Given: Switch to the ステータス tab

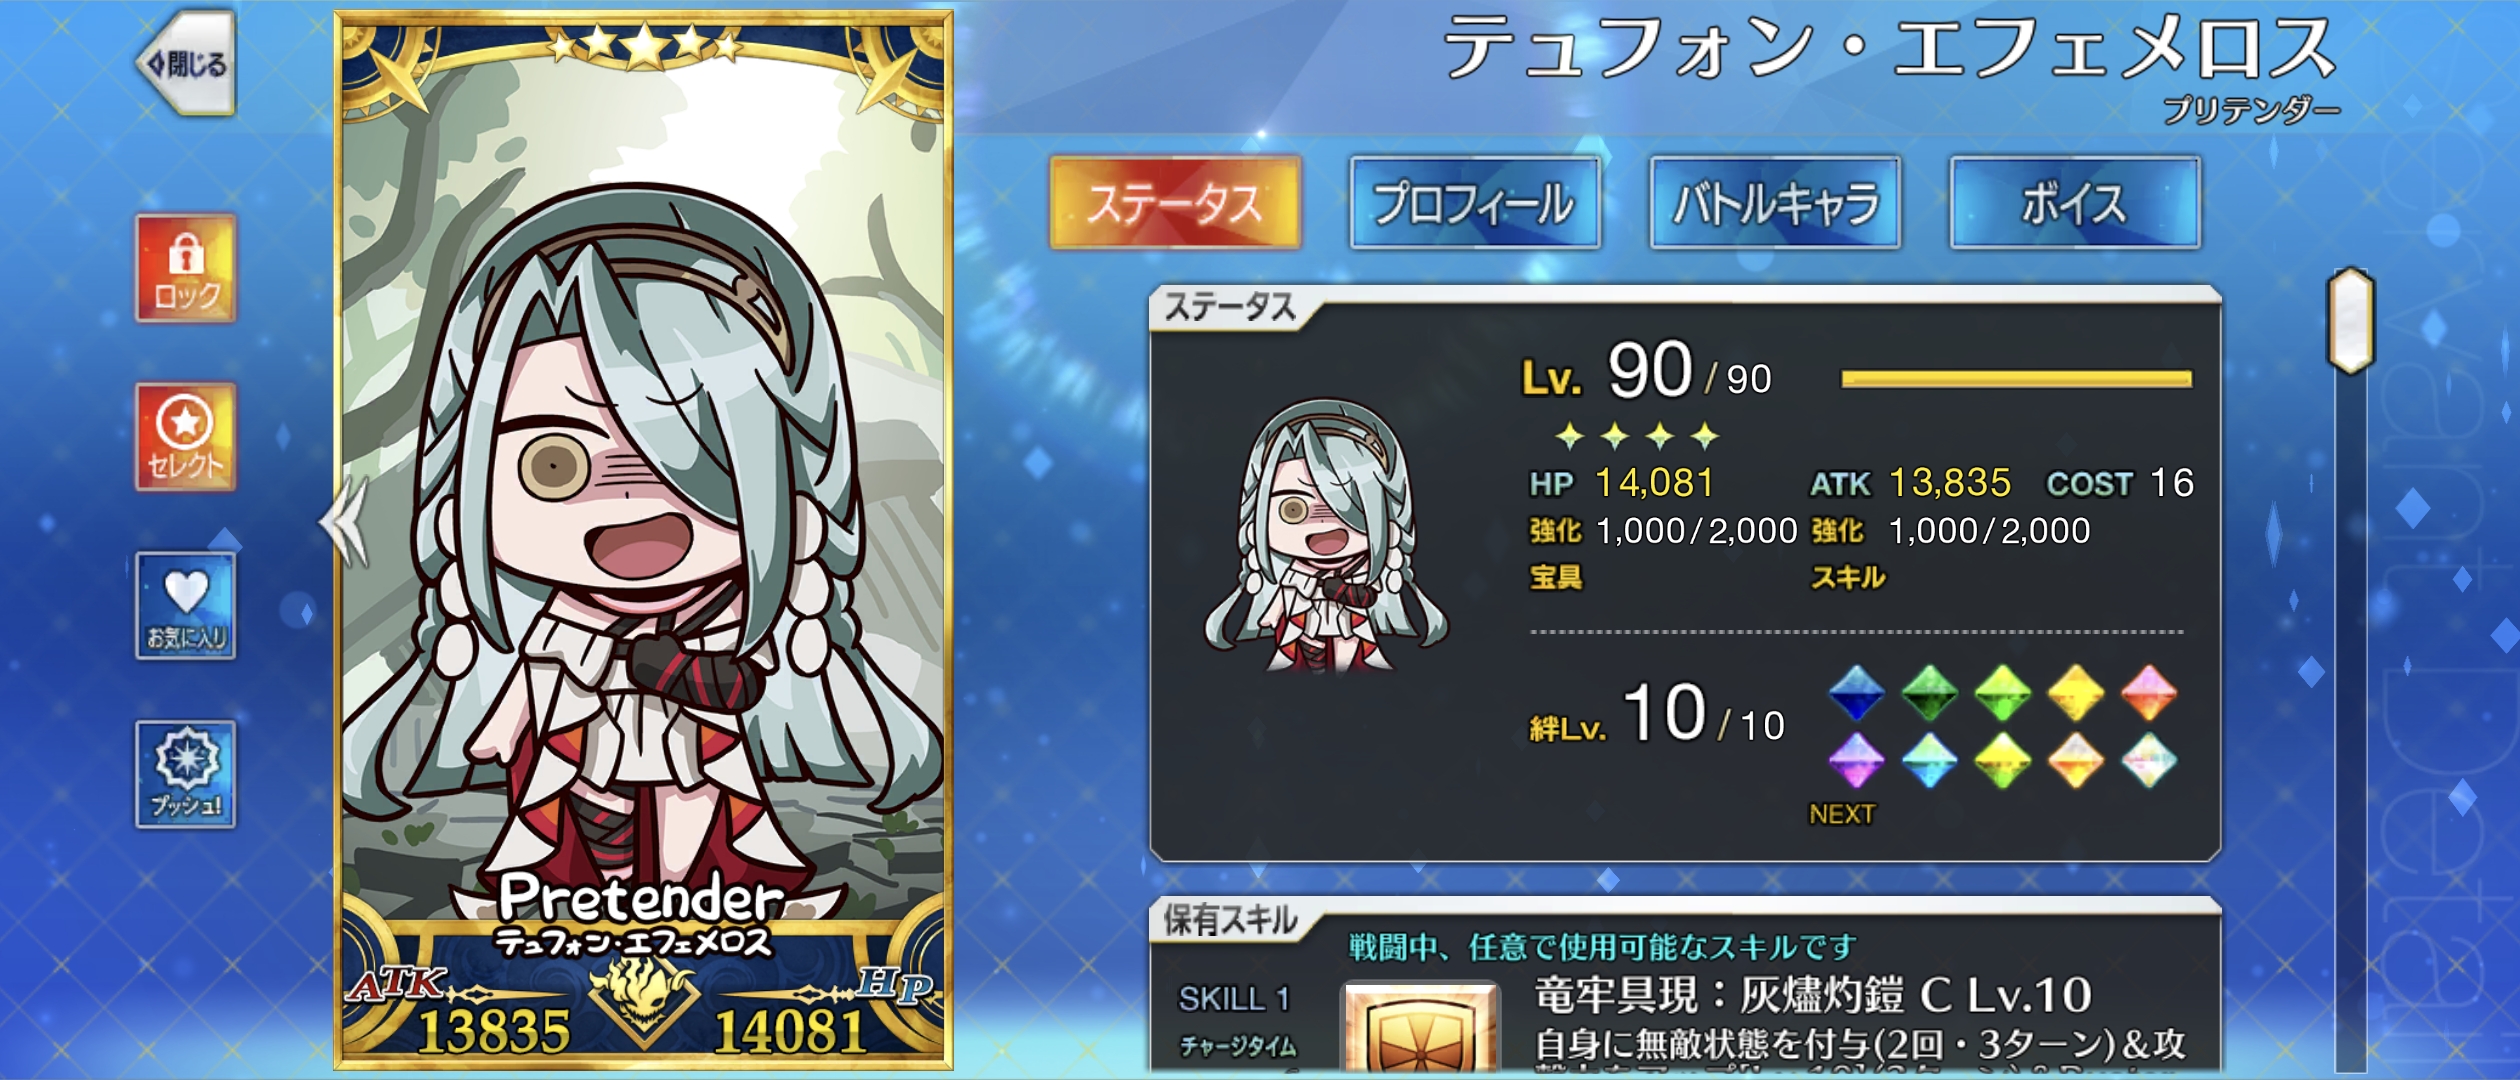Looking at the screenshot, I should tap(1175, 203).
